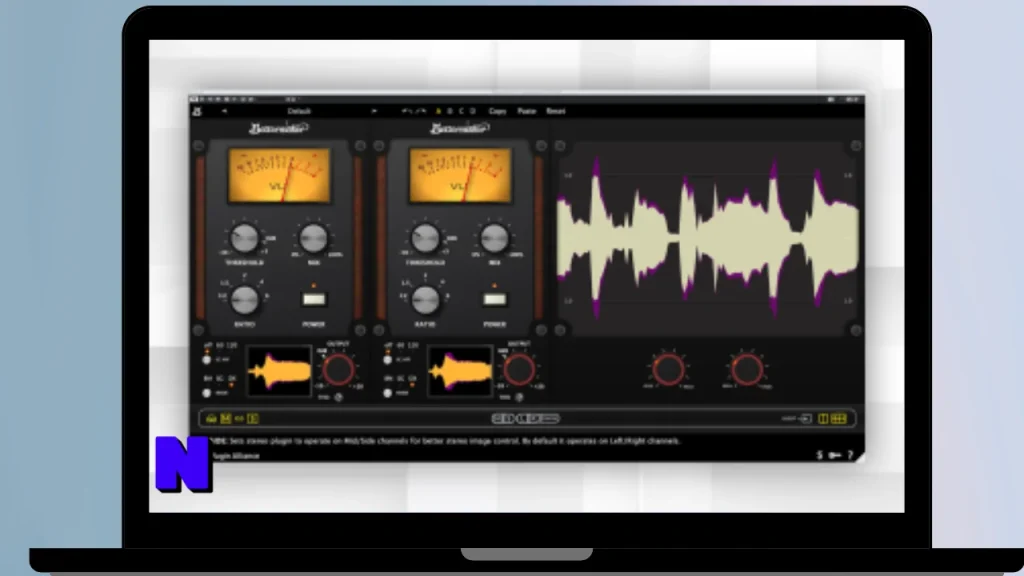Click the Paste button
1024x576 pixels.
526,112
